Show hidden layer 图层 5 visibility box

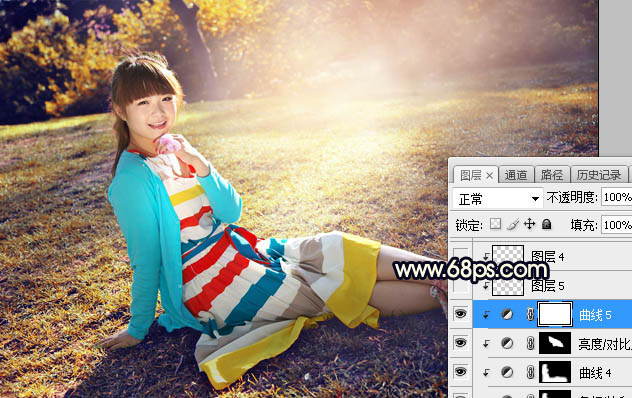461,285
